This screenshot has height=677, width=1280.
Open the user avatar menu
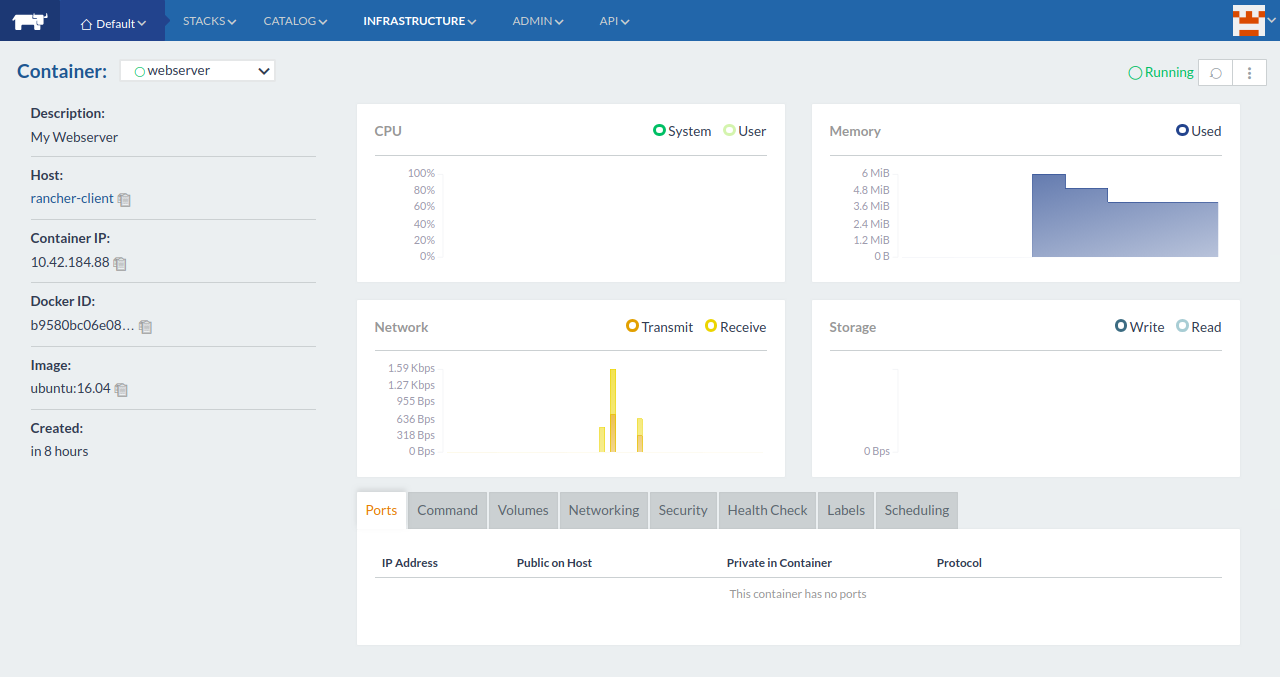pos(1254,20)
